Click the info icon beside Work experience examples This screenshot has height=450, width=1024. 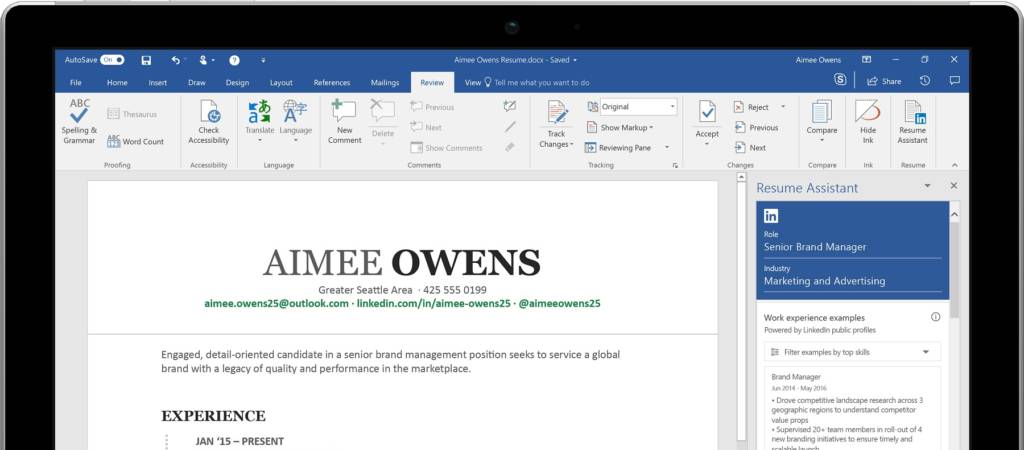pos(935,317)
